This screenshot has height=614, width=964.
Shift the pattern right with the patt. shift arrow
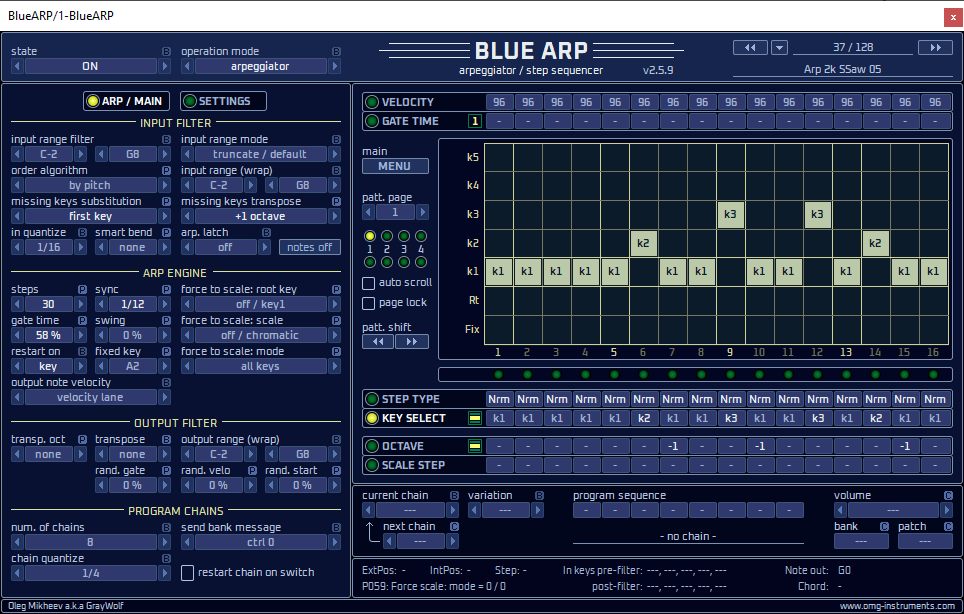pos(411,341)
